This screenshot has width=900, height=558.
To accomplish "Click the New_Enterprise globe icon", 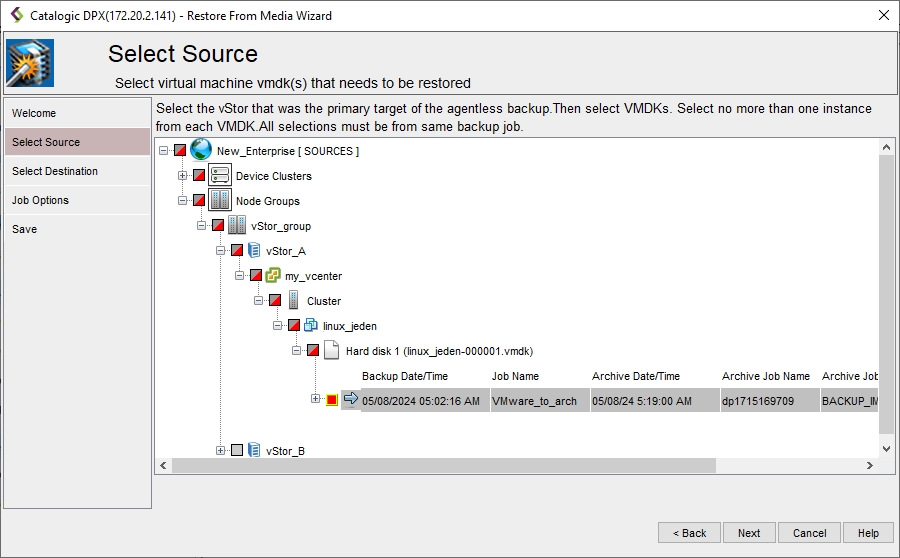I will [x=201, y=150].
